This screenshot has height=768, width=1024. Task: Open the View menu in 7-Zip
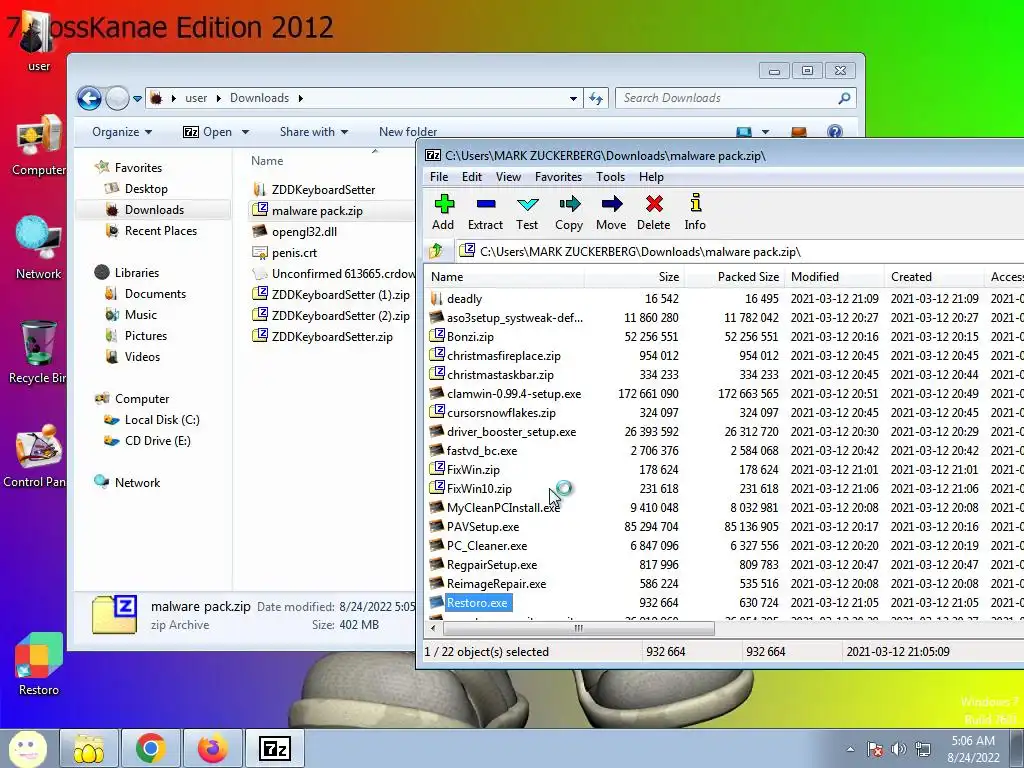(x=508, y=177)
